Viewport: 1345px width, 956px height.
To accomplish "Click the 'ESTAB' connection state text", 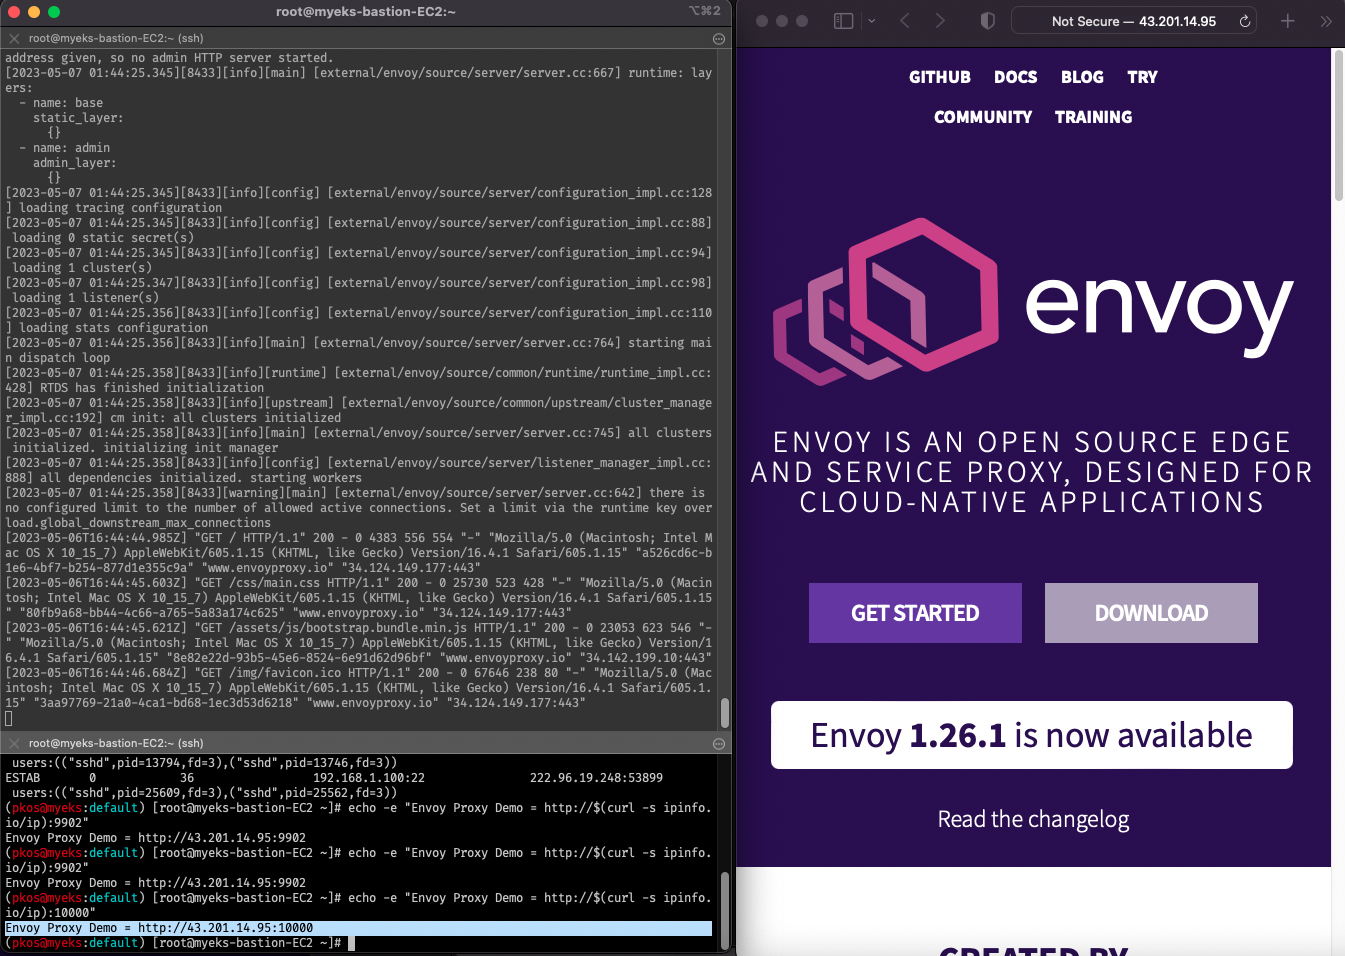I will (23, 778).
